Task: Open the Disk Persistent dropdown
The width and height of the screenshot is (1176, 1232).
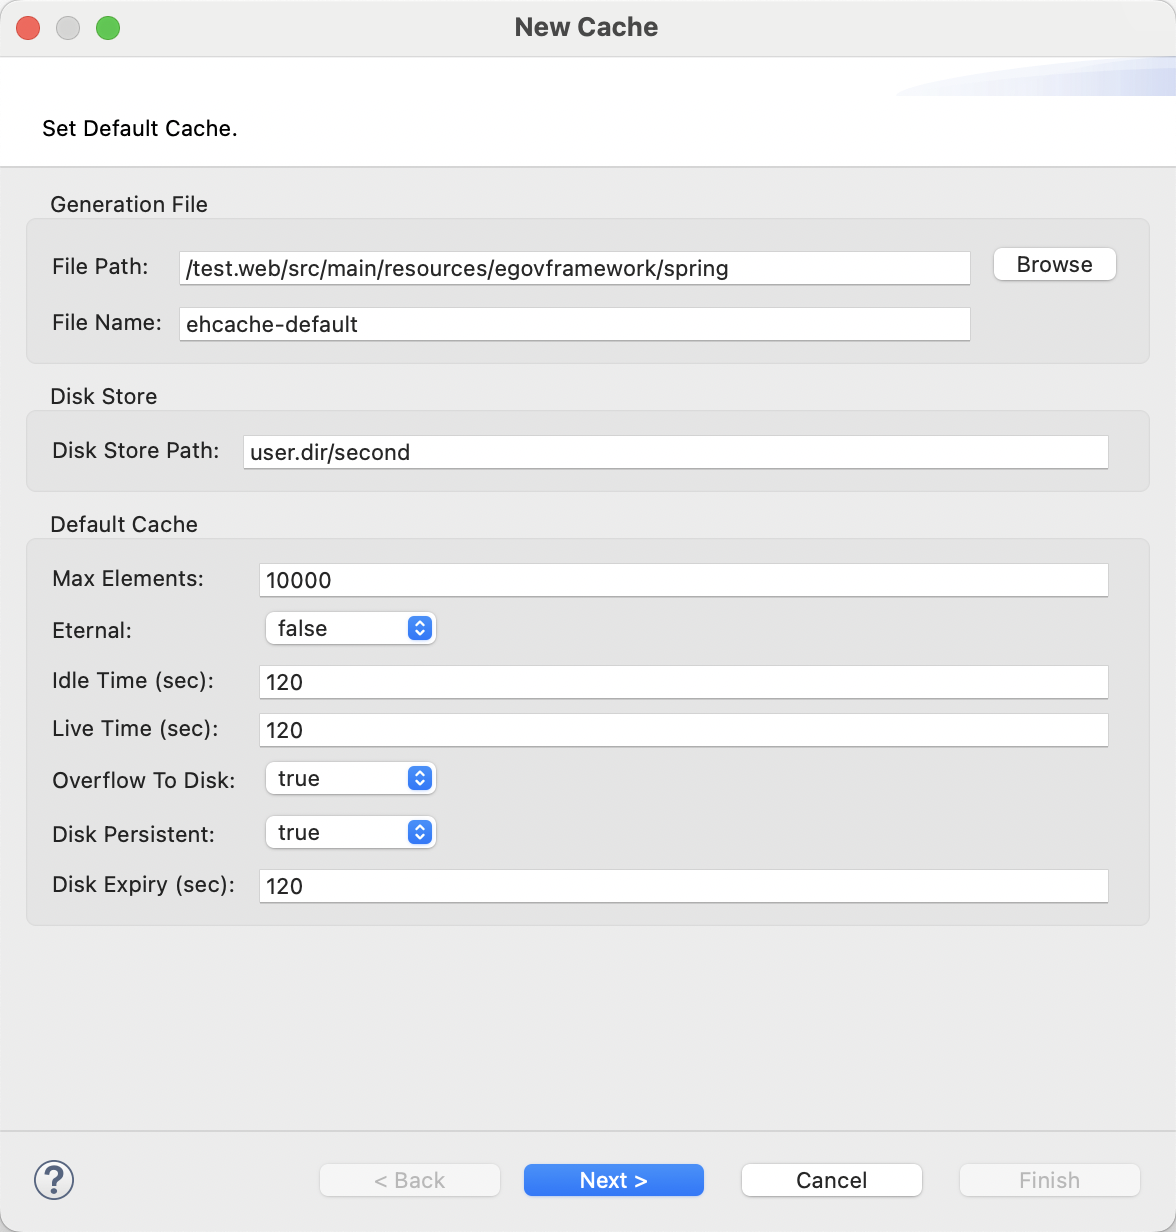Action: (x=350, y=833)
